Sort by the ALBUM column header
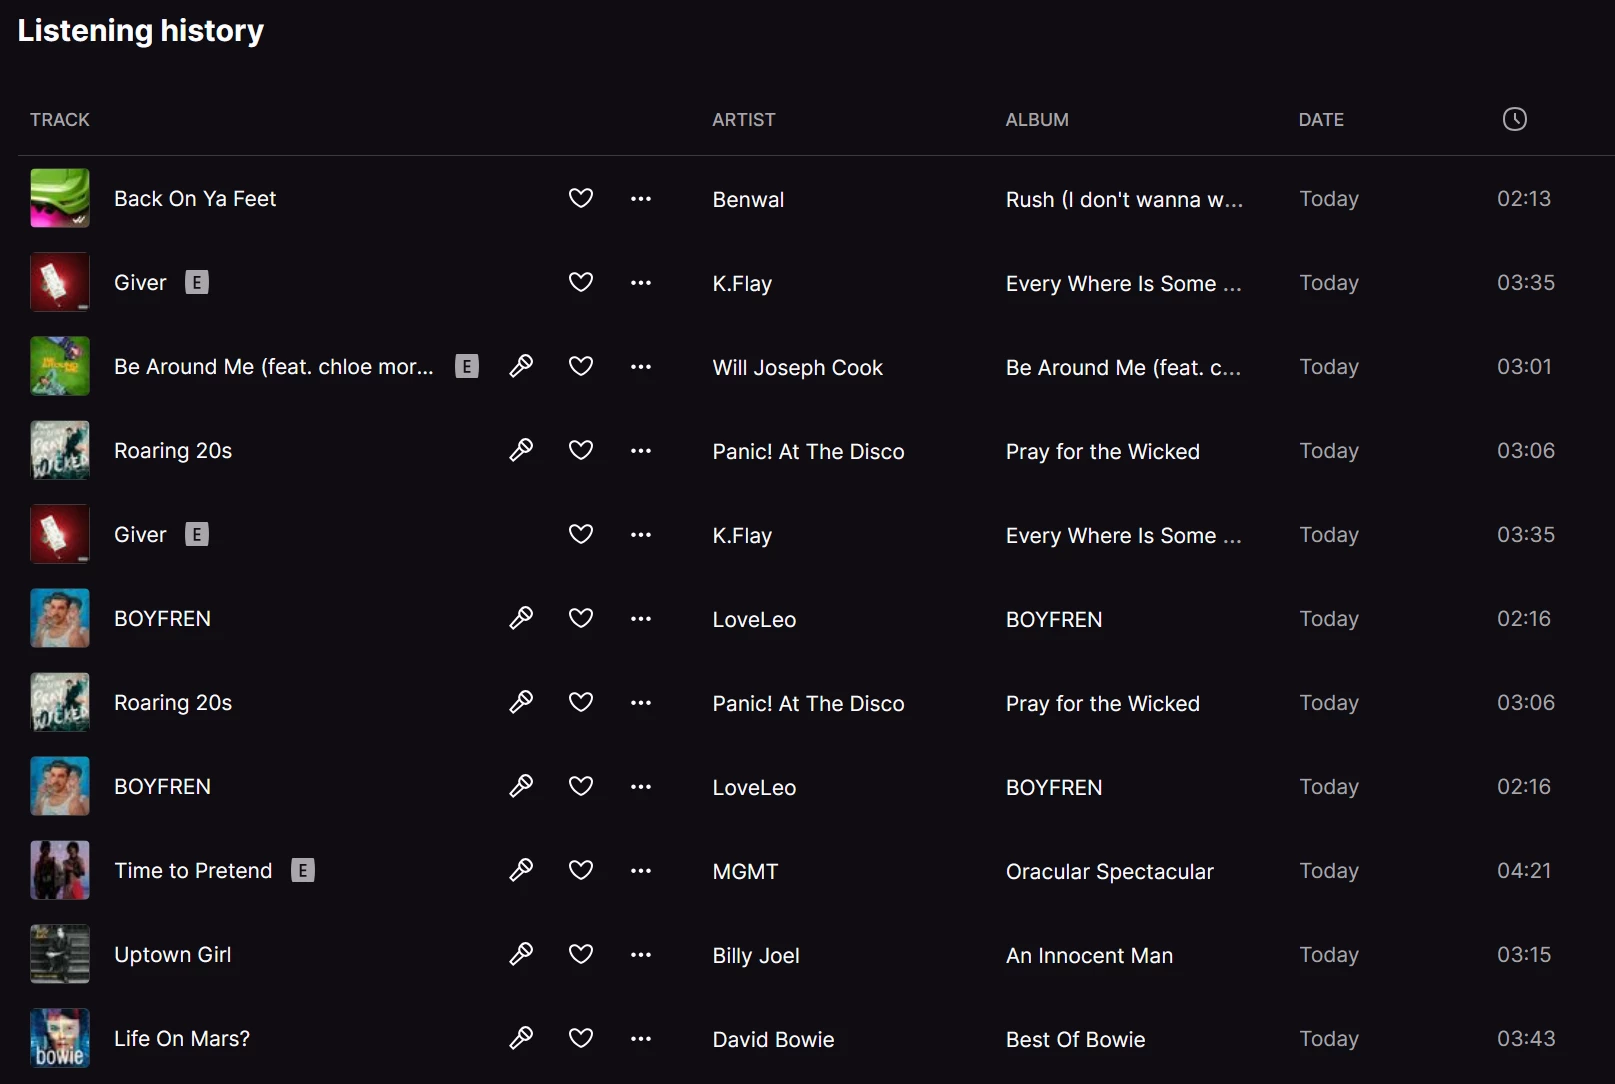This screenshot has width=1615, height=1084. 1037,120
